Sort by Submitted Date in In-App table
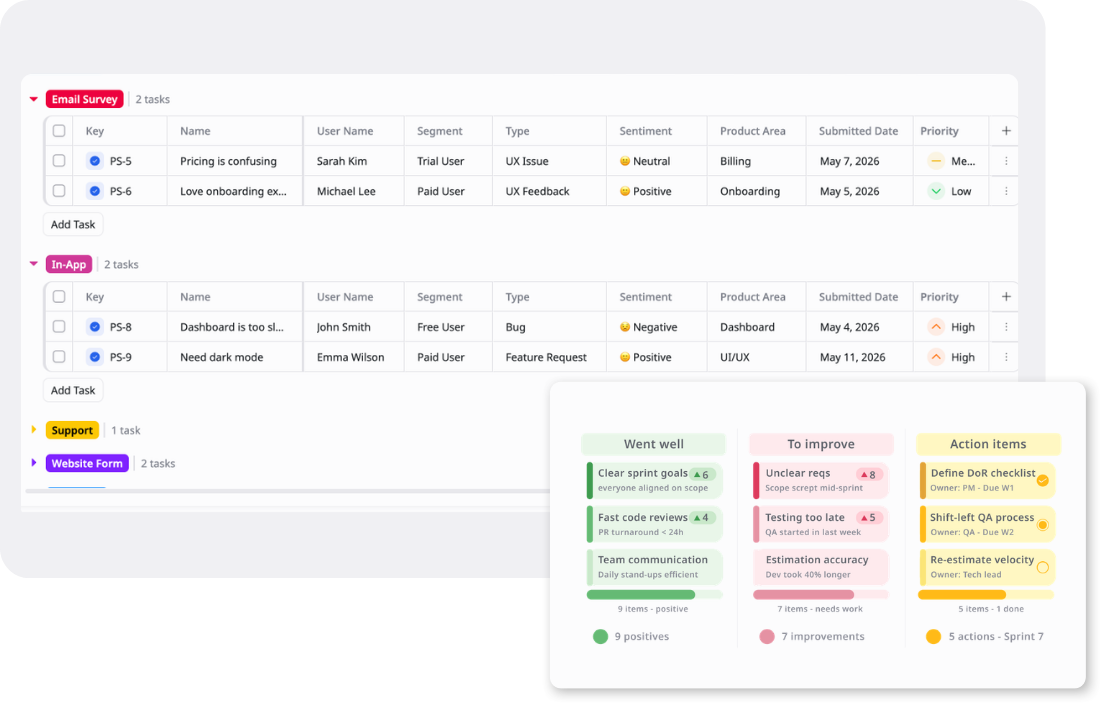The height and width of the screenshot is (705, 1104). [x=858, y=297]
